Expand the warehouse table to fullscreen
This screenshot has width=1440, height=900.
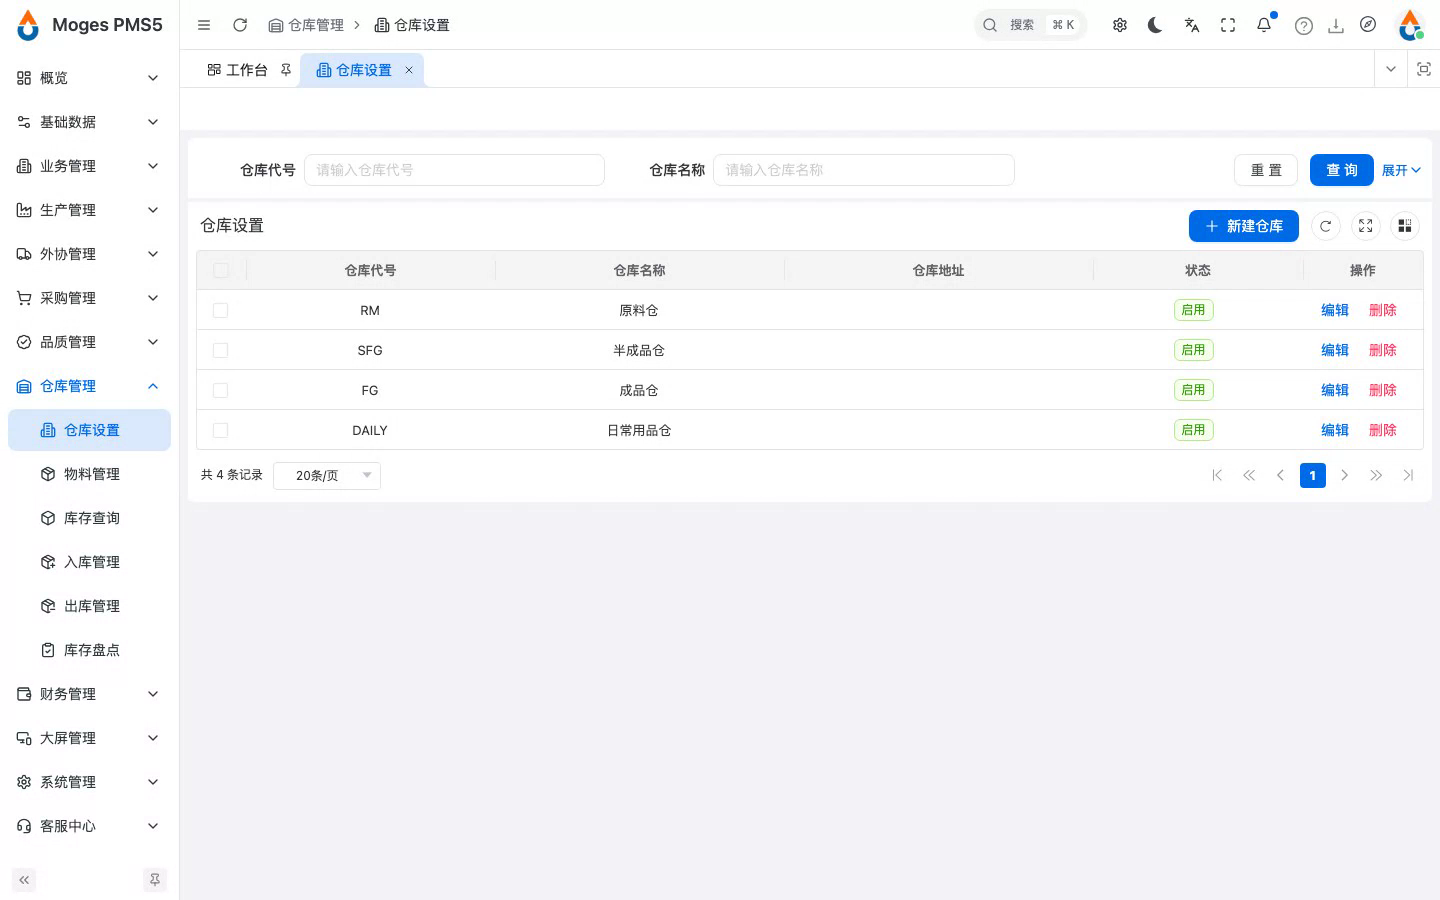pyautogui.click(x=1365, y=226)
